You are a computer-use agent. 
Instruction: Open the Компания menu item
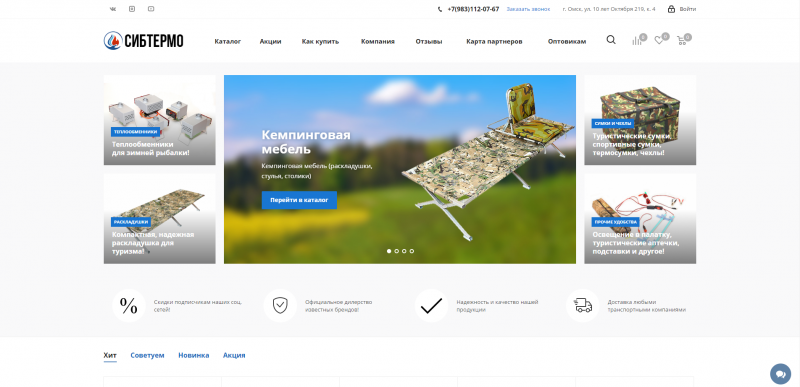(x=378, y=41)
